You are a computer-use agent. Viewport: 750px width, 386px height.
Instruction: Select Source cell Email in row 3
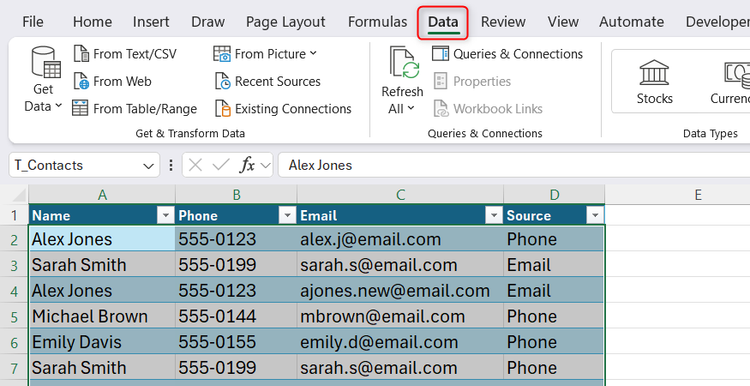(x=554, y=265)
